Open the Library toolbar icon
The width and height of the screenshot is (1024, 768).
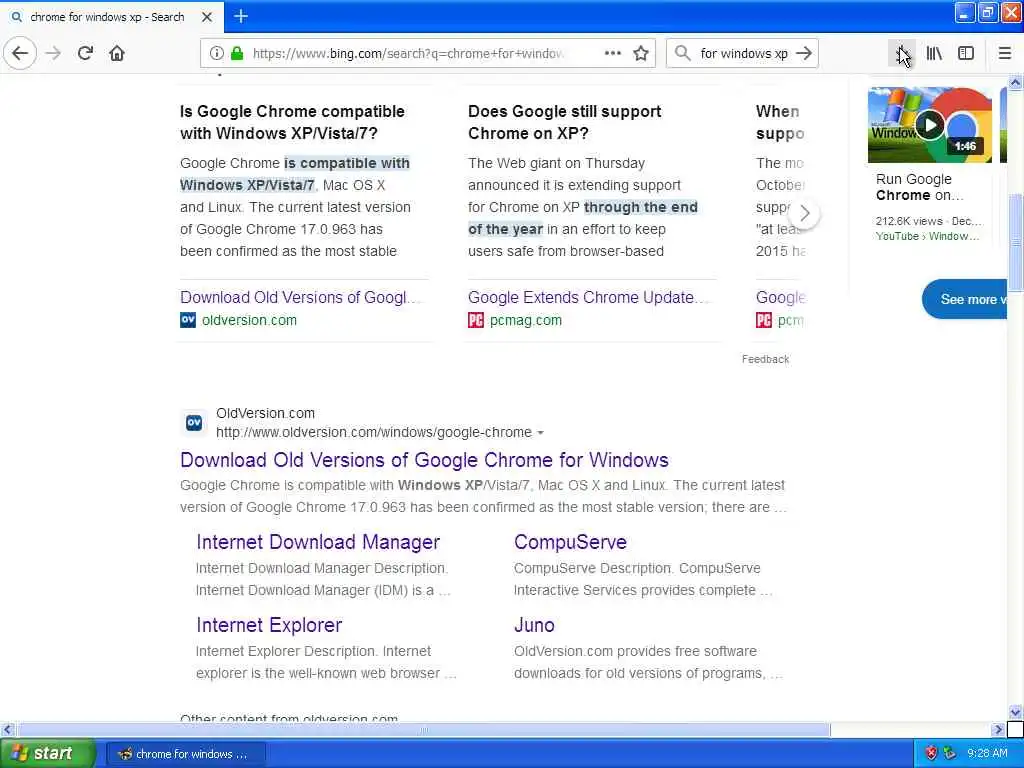pos(934,54)
